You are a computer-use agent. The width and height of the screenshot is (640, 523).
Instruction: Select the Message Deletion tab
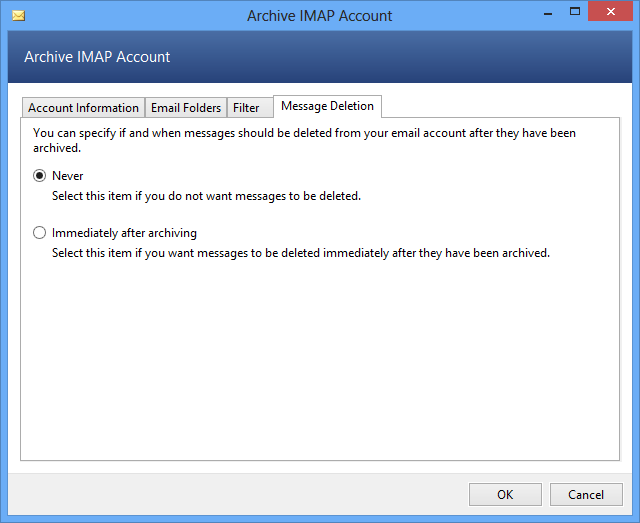(327, 106)
